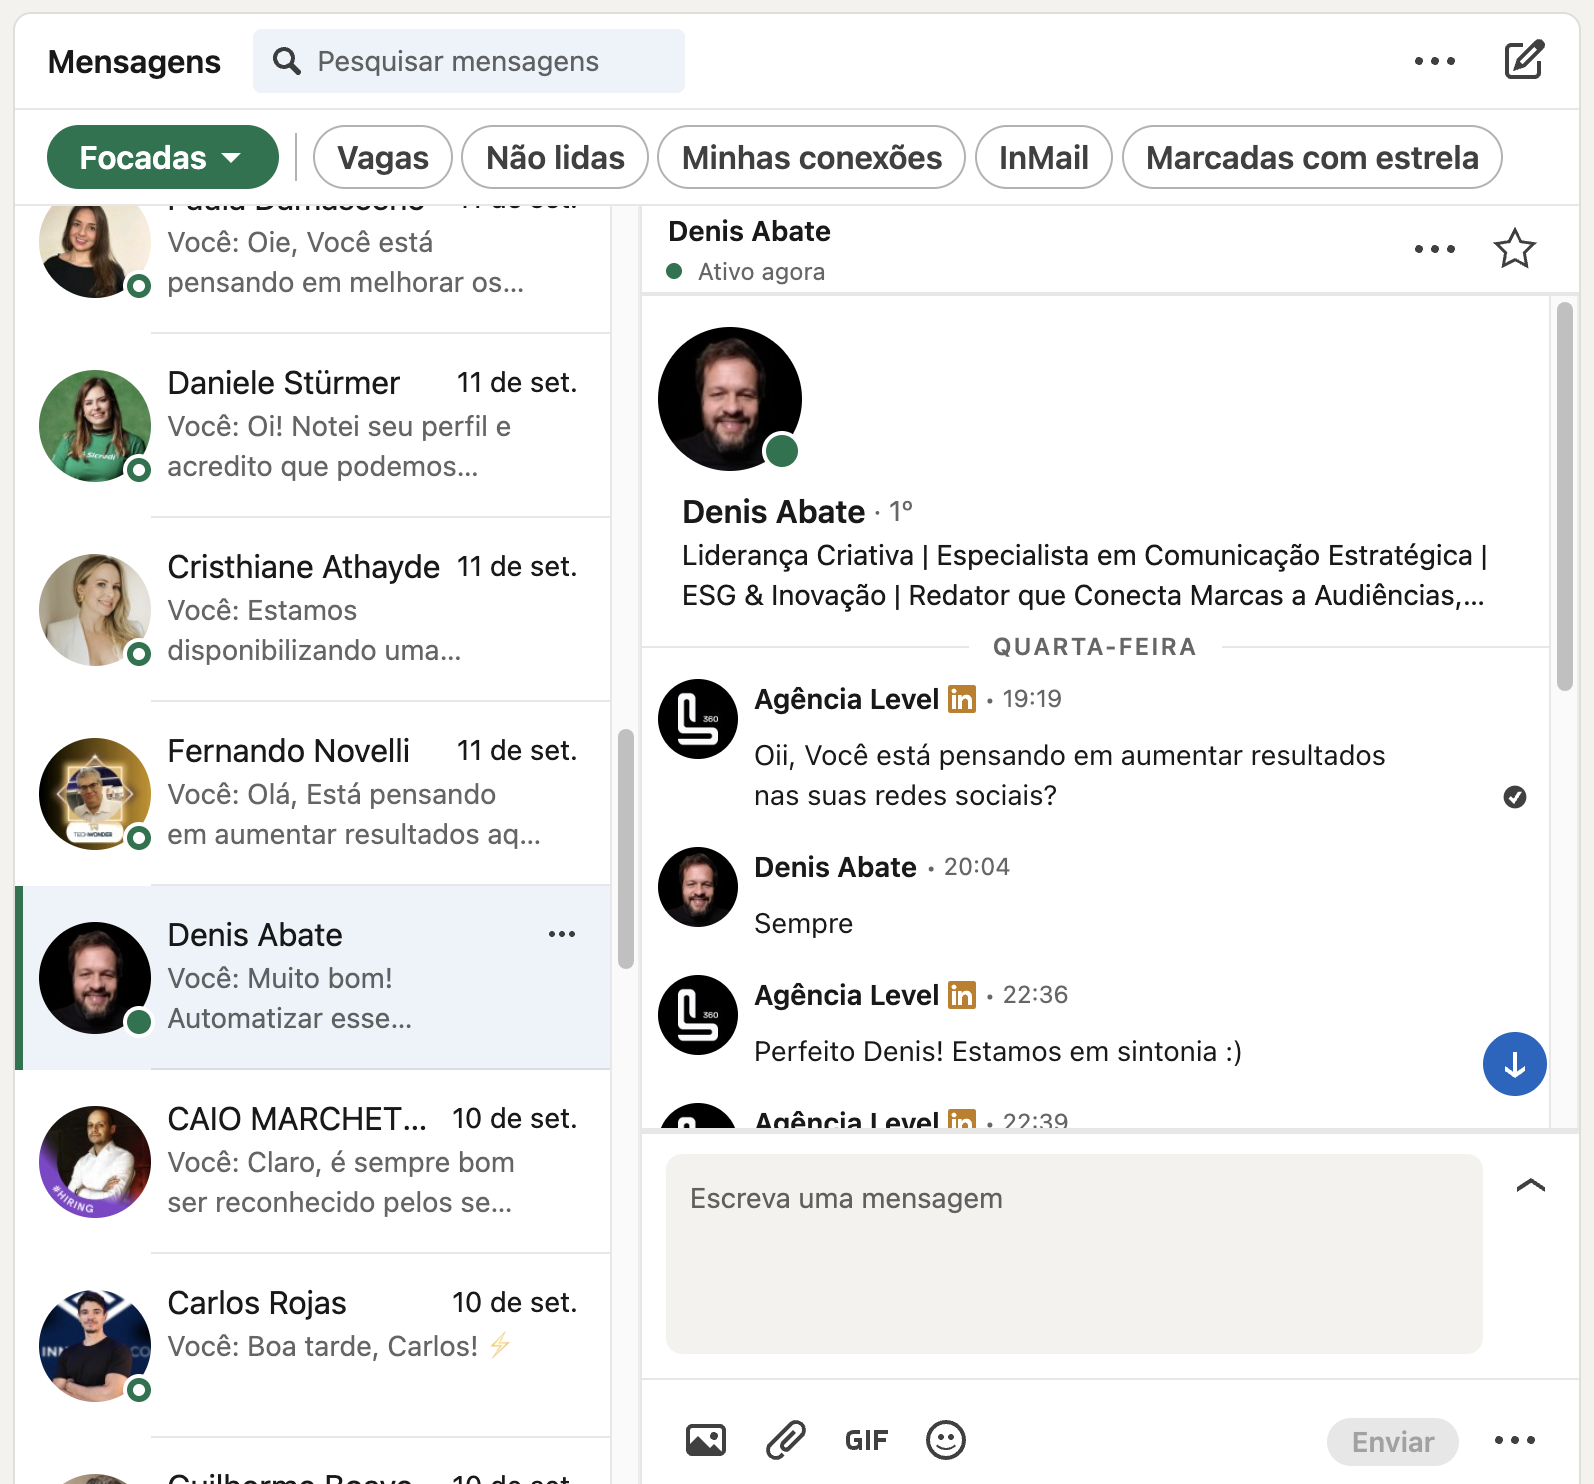Open conversation options next to the star
This screenshot has height=1484, width=1594.
1435,249
